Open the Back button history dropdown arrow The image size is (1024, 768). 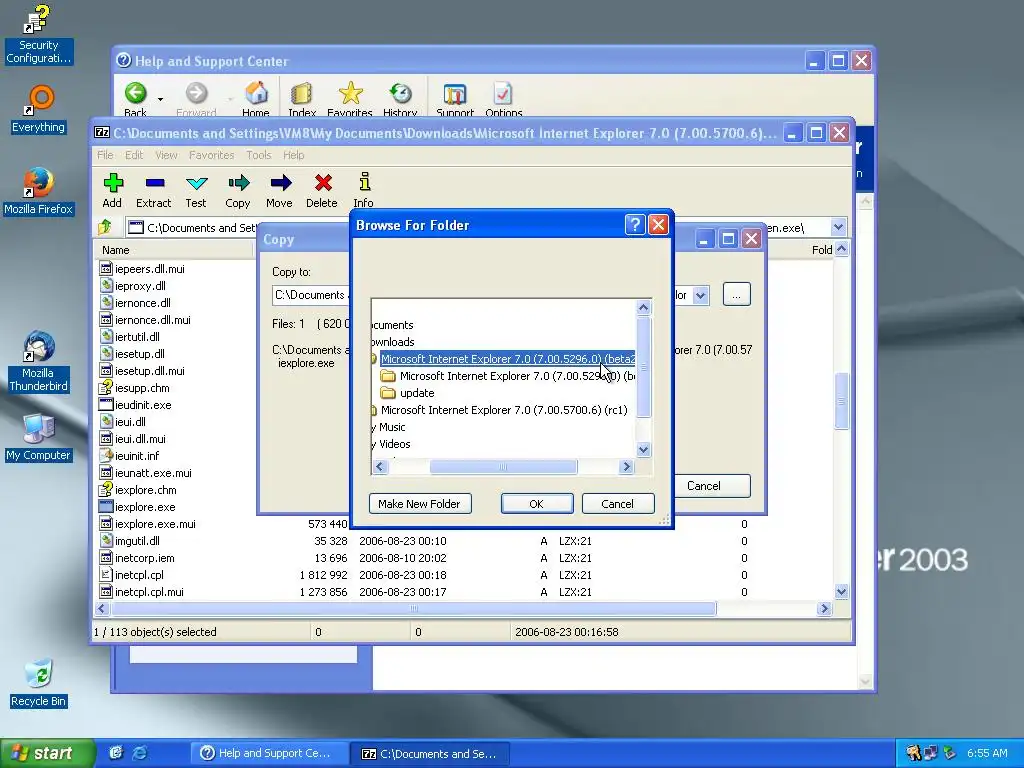click(x=160, y=99)
